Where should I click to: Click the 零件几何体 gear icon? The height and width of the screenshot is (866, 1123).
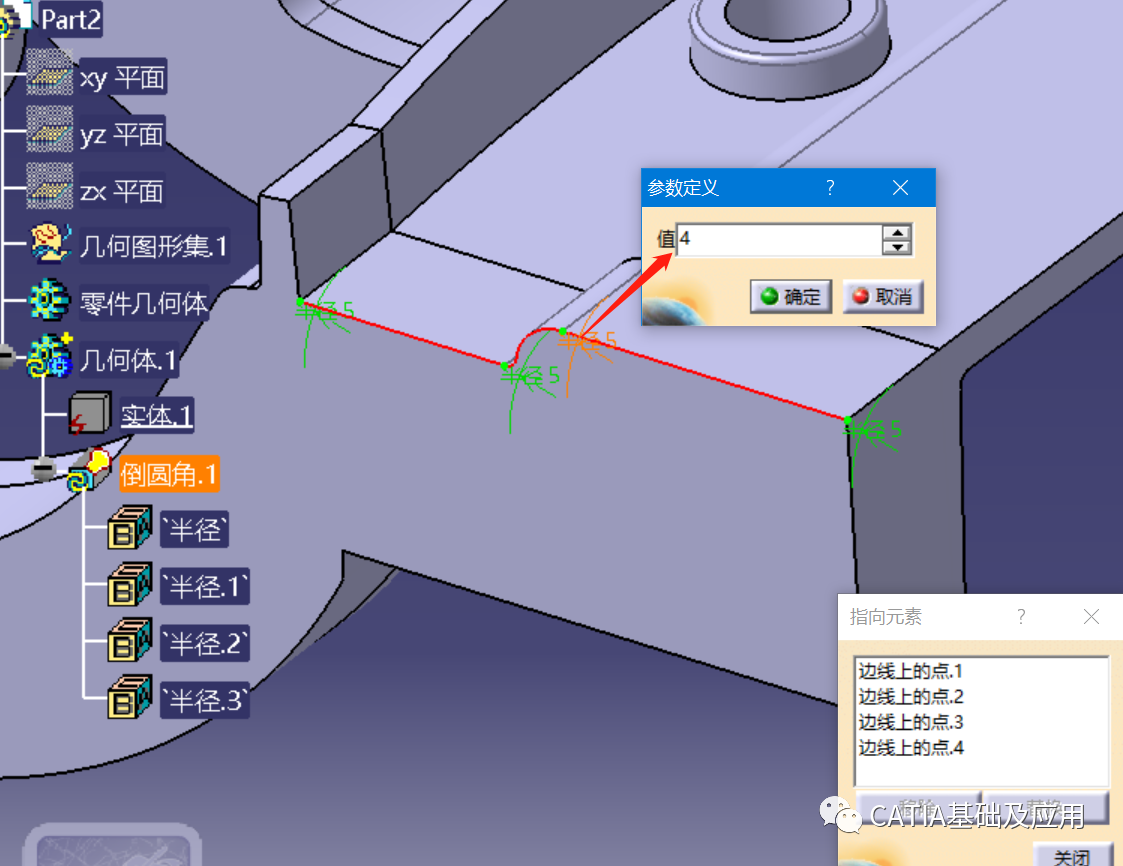coord(49,299)
